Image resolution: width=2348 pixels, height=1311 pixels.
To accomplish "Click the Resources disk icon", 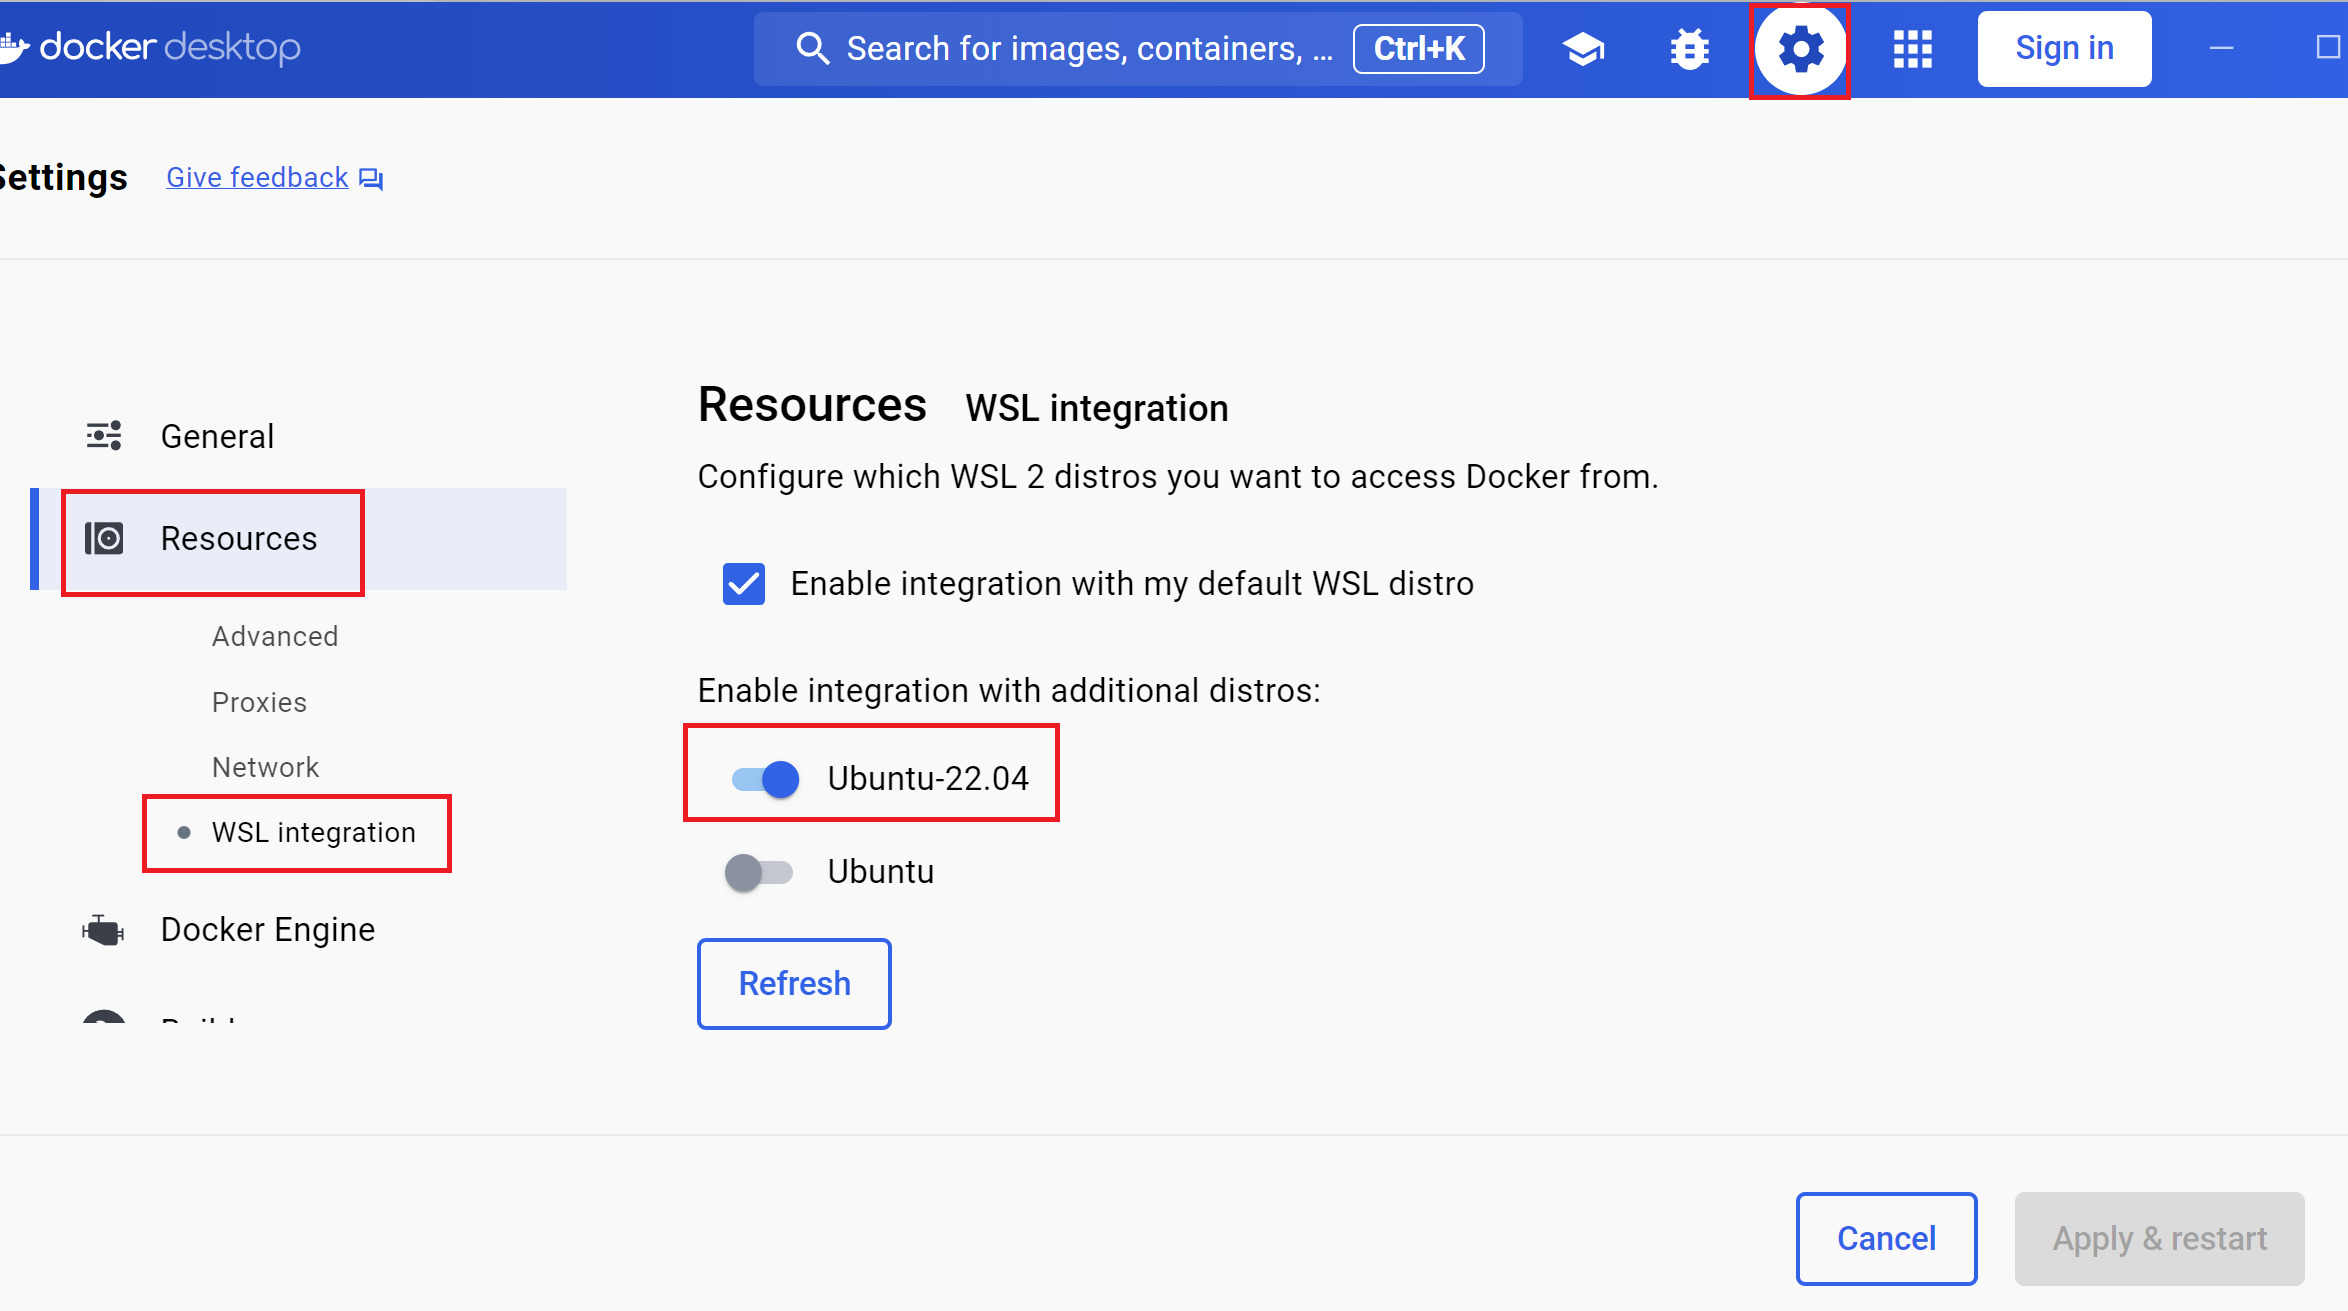I will point(104,538).
